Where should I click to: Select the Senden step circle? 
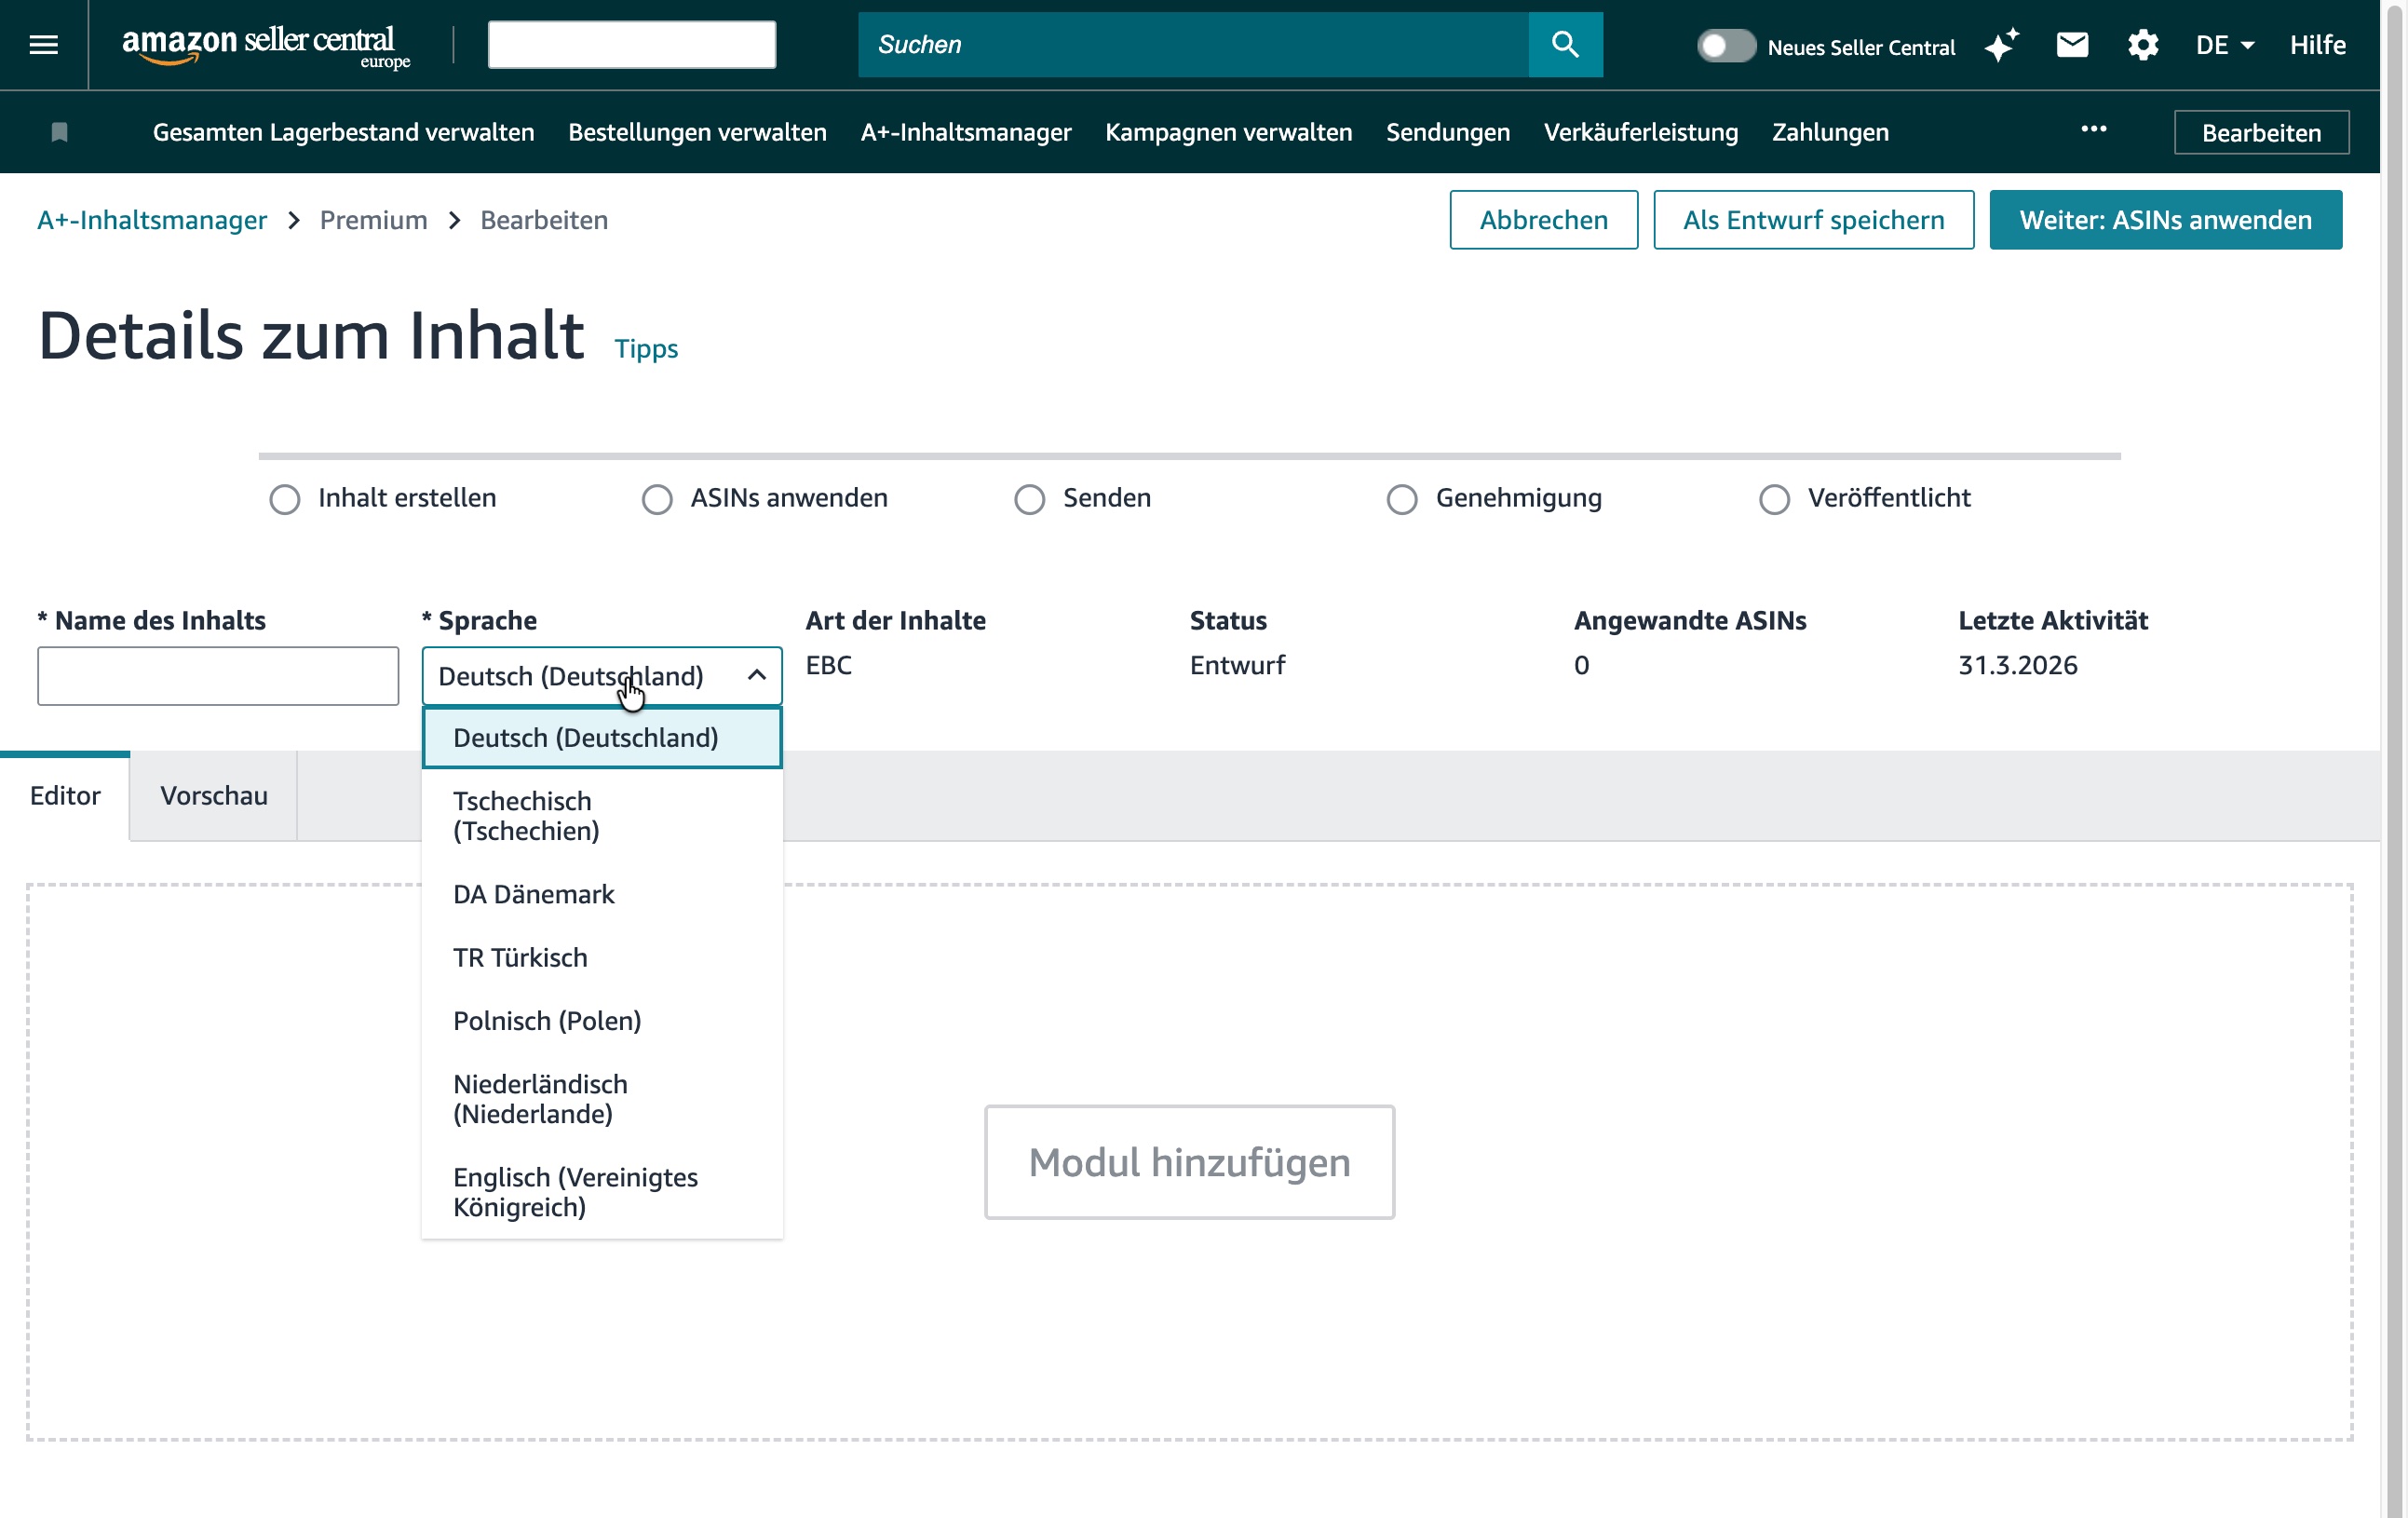[x=1029, y=499]
